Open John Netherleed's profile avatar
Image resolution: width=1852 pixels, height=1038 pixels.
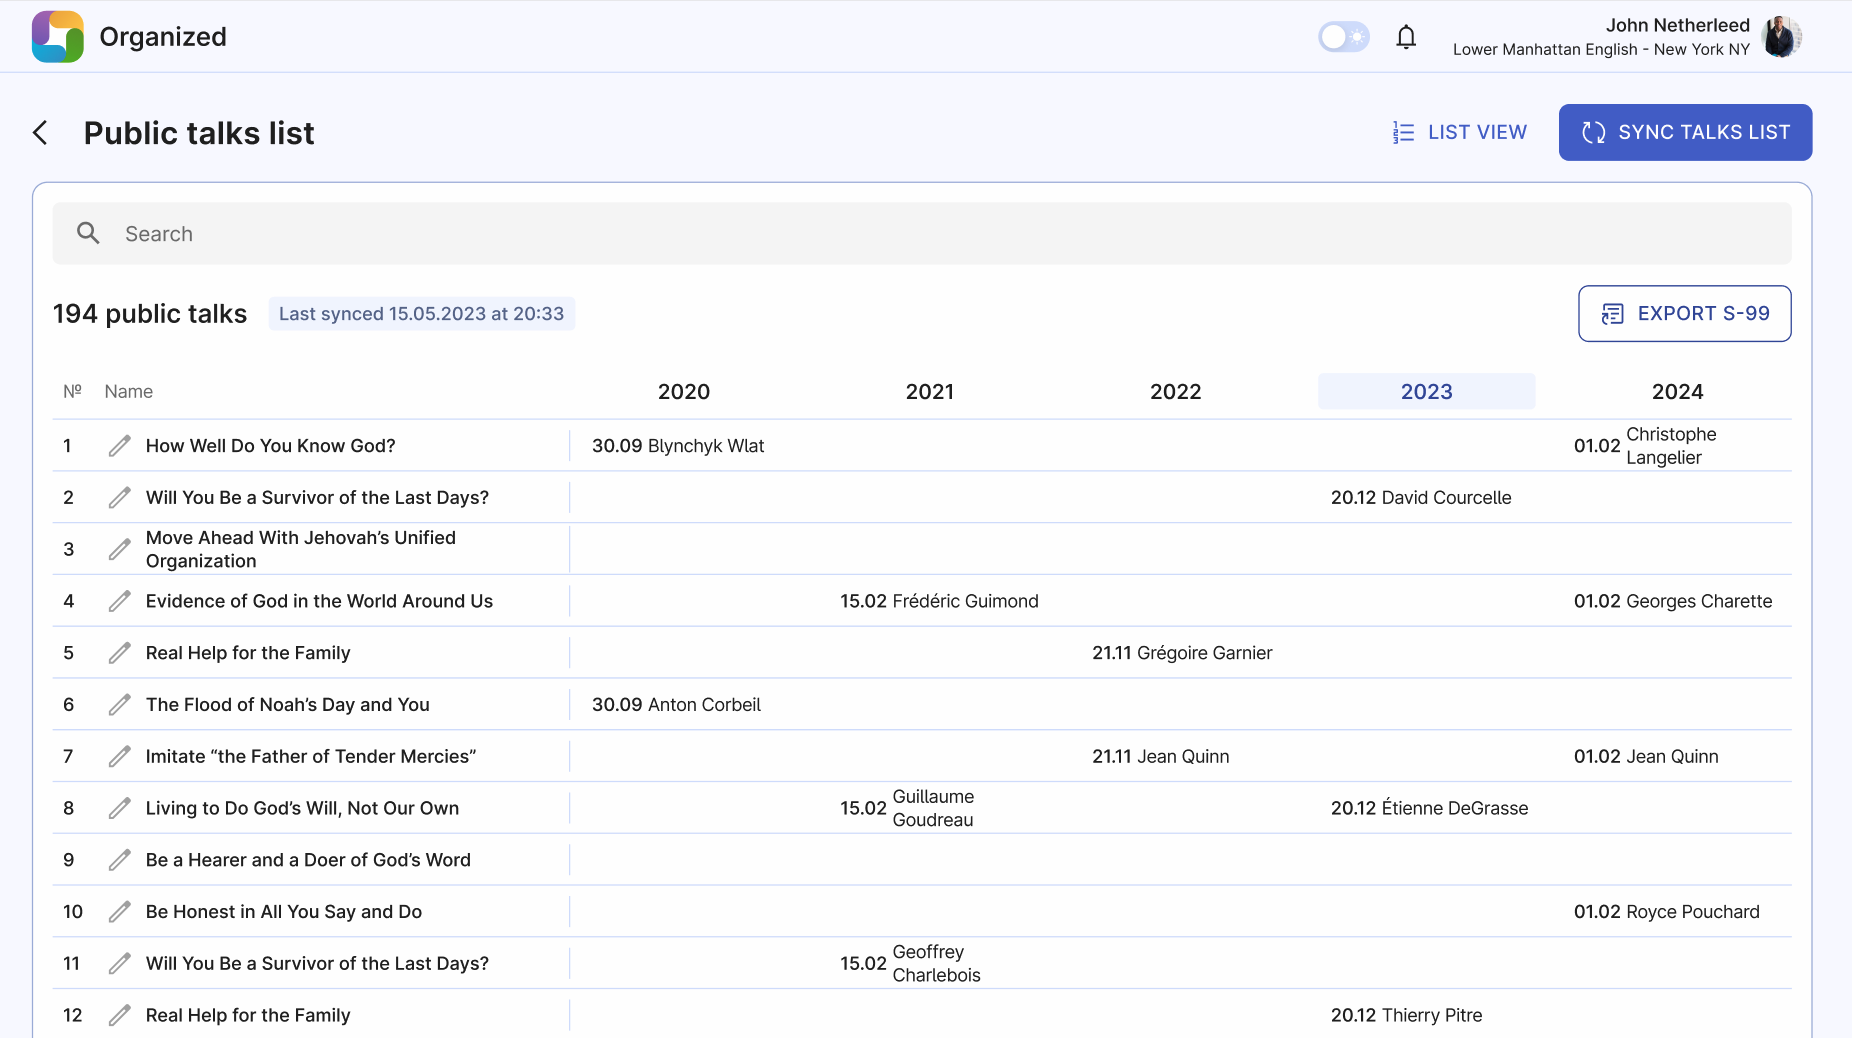[x=1781, y=37]
